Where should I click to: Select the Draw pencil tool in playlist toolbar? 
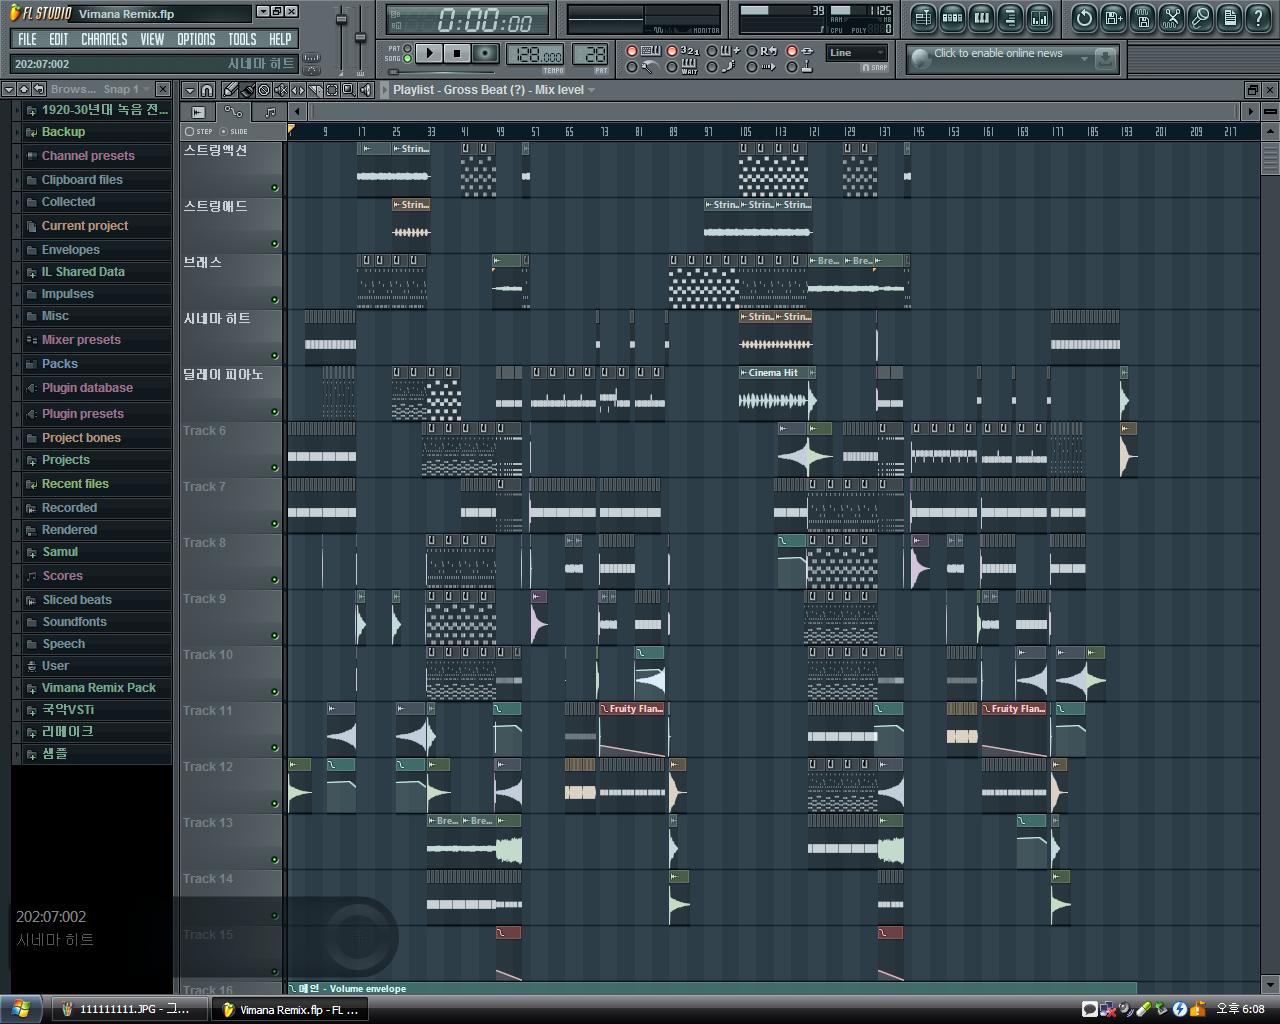[x=231, y=90]
